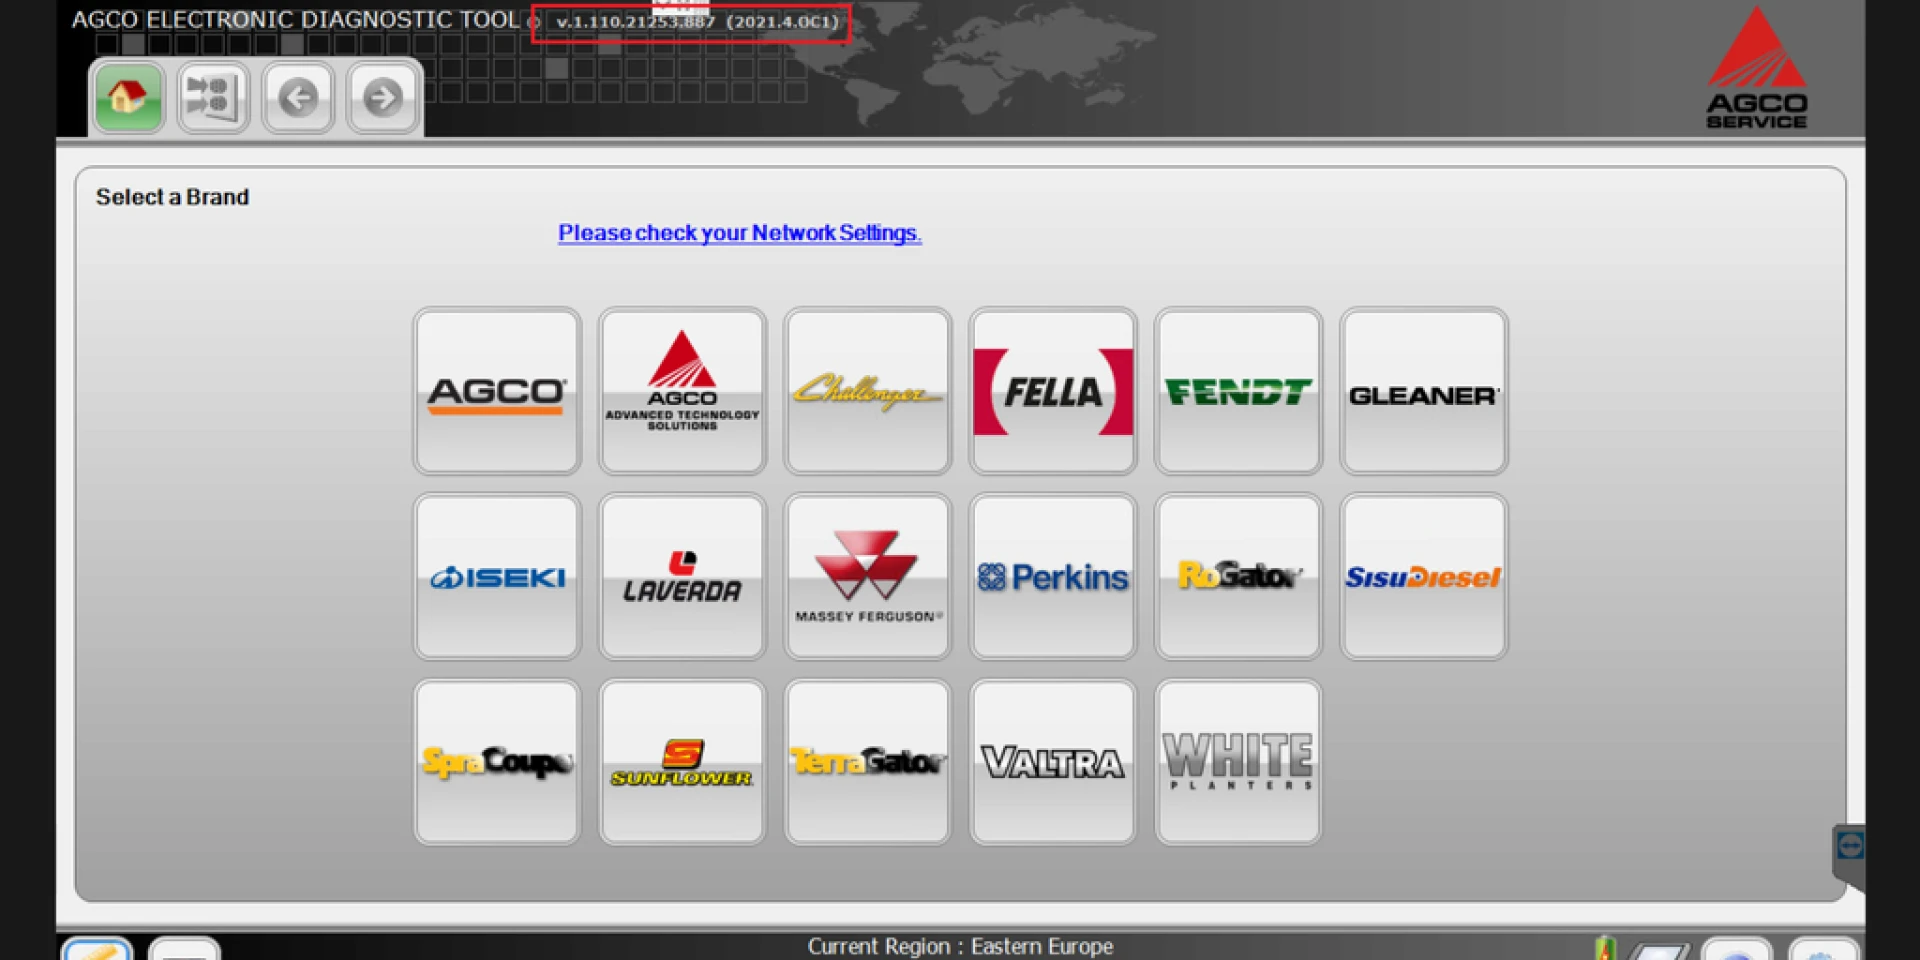This screenshot has height=960, width=1920.
Task: Choose the Gleaner brand tile
Action: [x=1423, y=391]
